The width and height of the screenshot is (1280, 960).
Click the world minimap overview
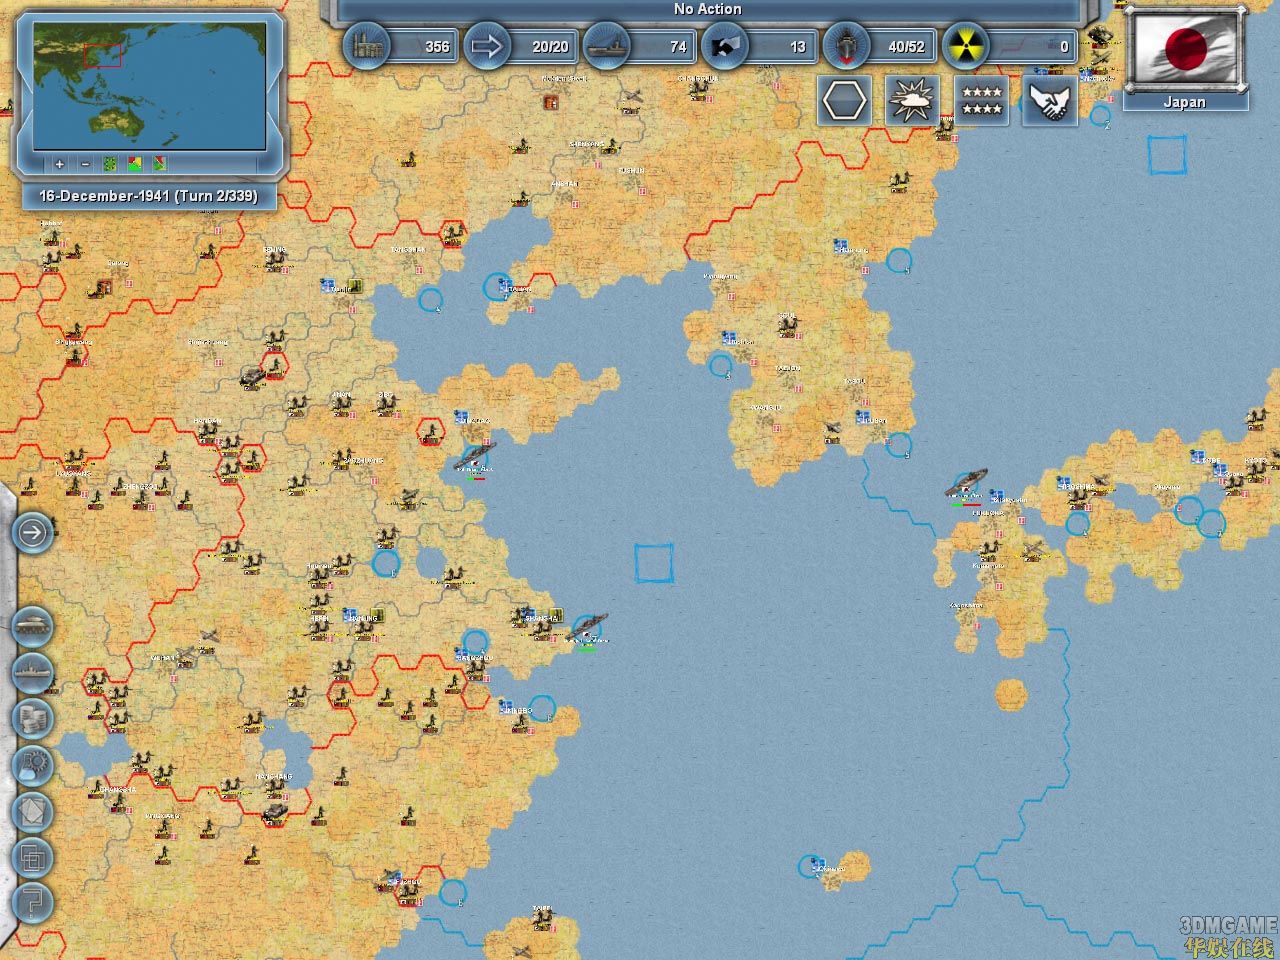149,86
